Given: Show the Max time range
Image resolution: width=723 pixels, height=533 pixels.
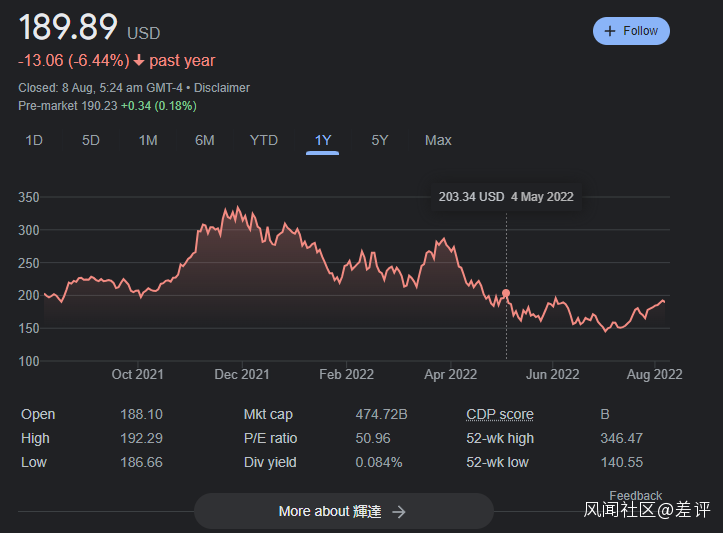Looking at the screenshot, I should point(438,141).
